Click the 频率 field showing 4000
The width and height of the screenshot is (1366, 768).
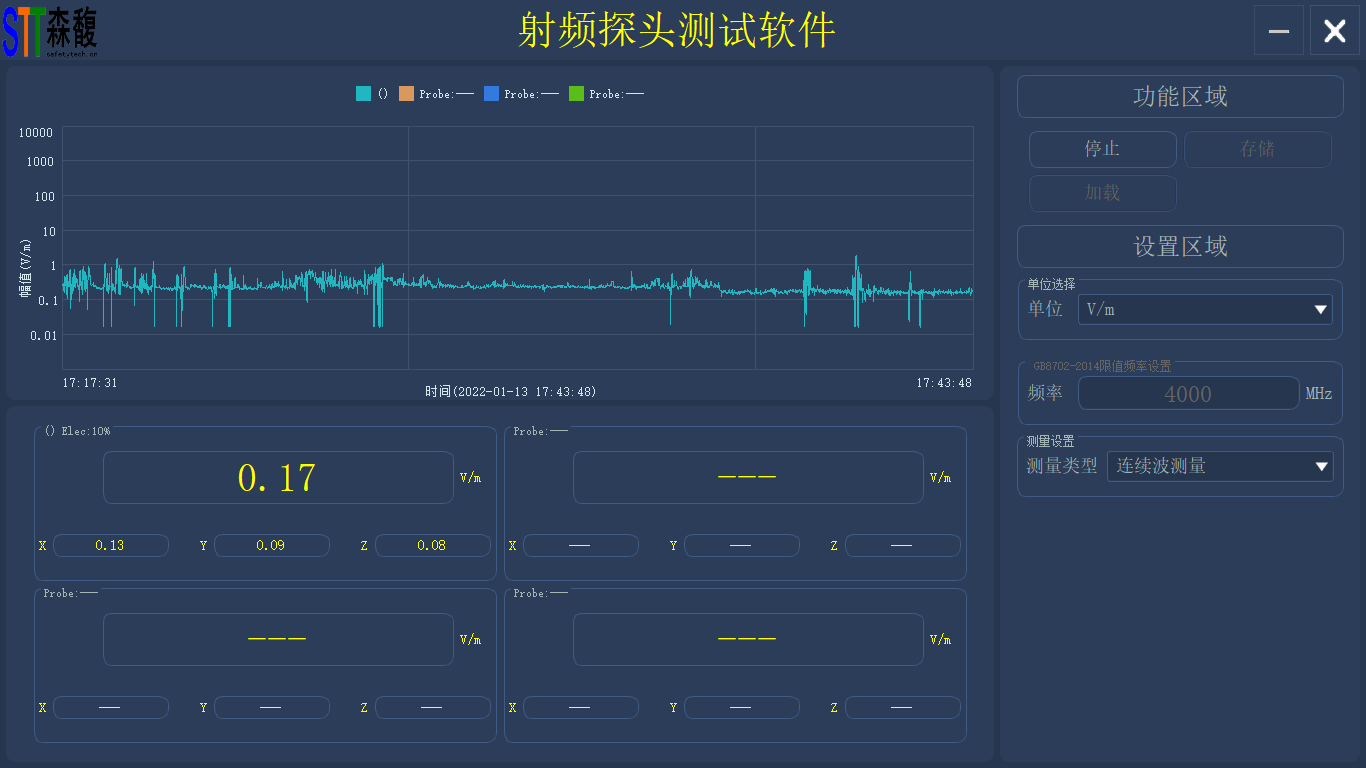click(1188, 394)
